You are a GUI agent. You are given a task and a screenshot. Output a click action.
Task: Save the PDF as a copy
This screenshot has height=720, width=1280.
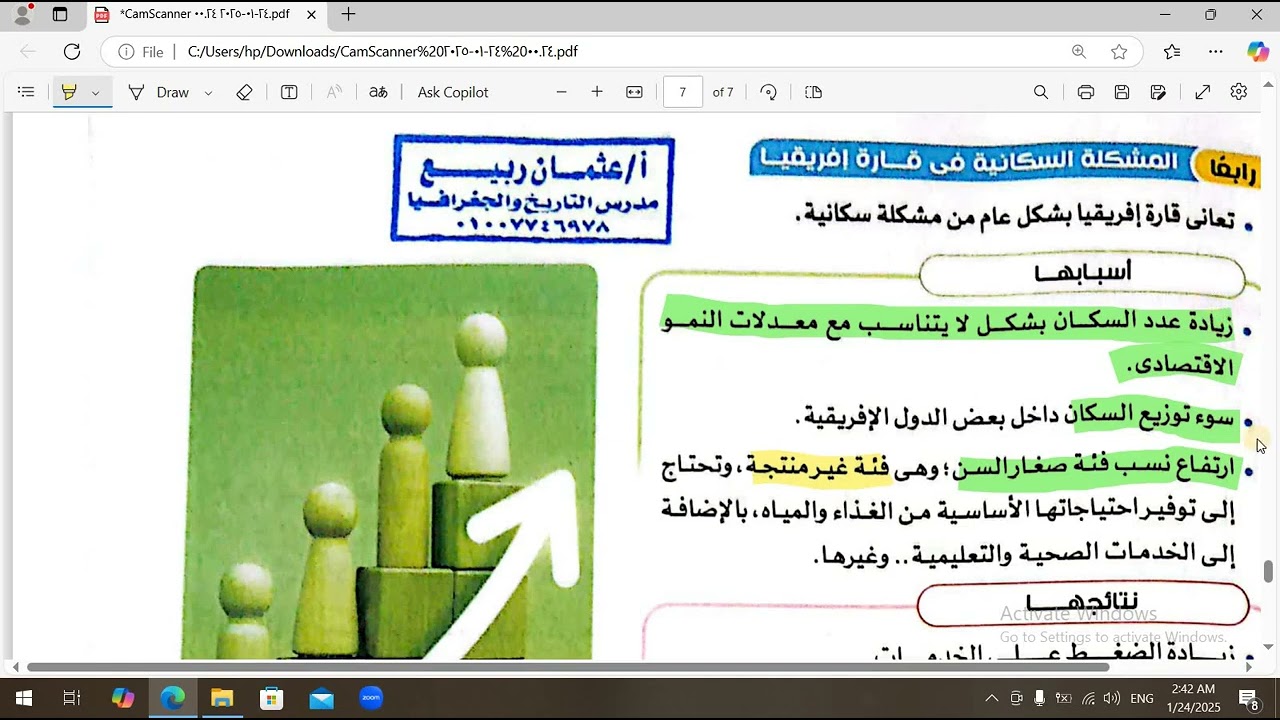coord(1158,92)
